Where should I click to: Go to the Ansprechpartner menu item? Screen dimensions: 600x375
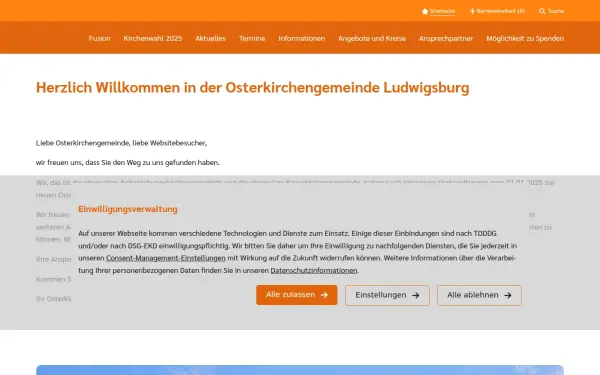[x=446, y=38]
